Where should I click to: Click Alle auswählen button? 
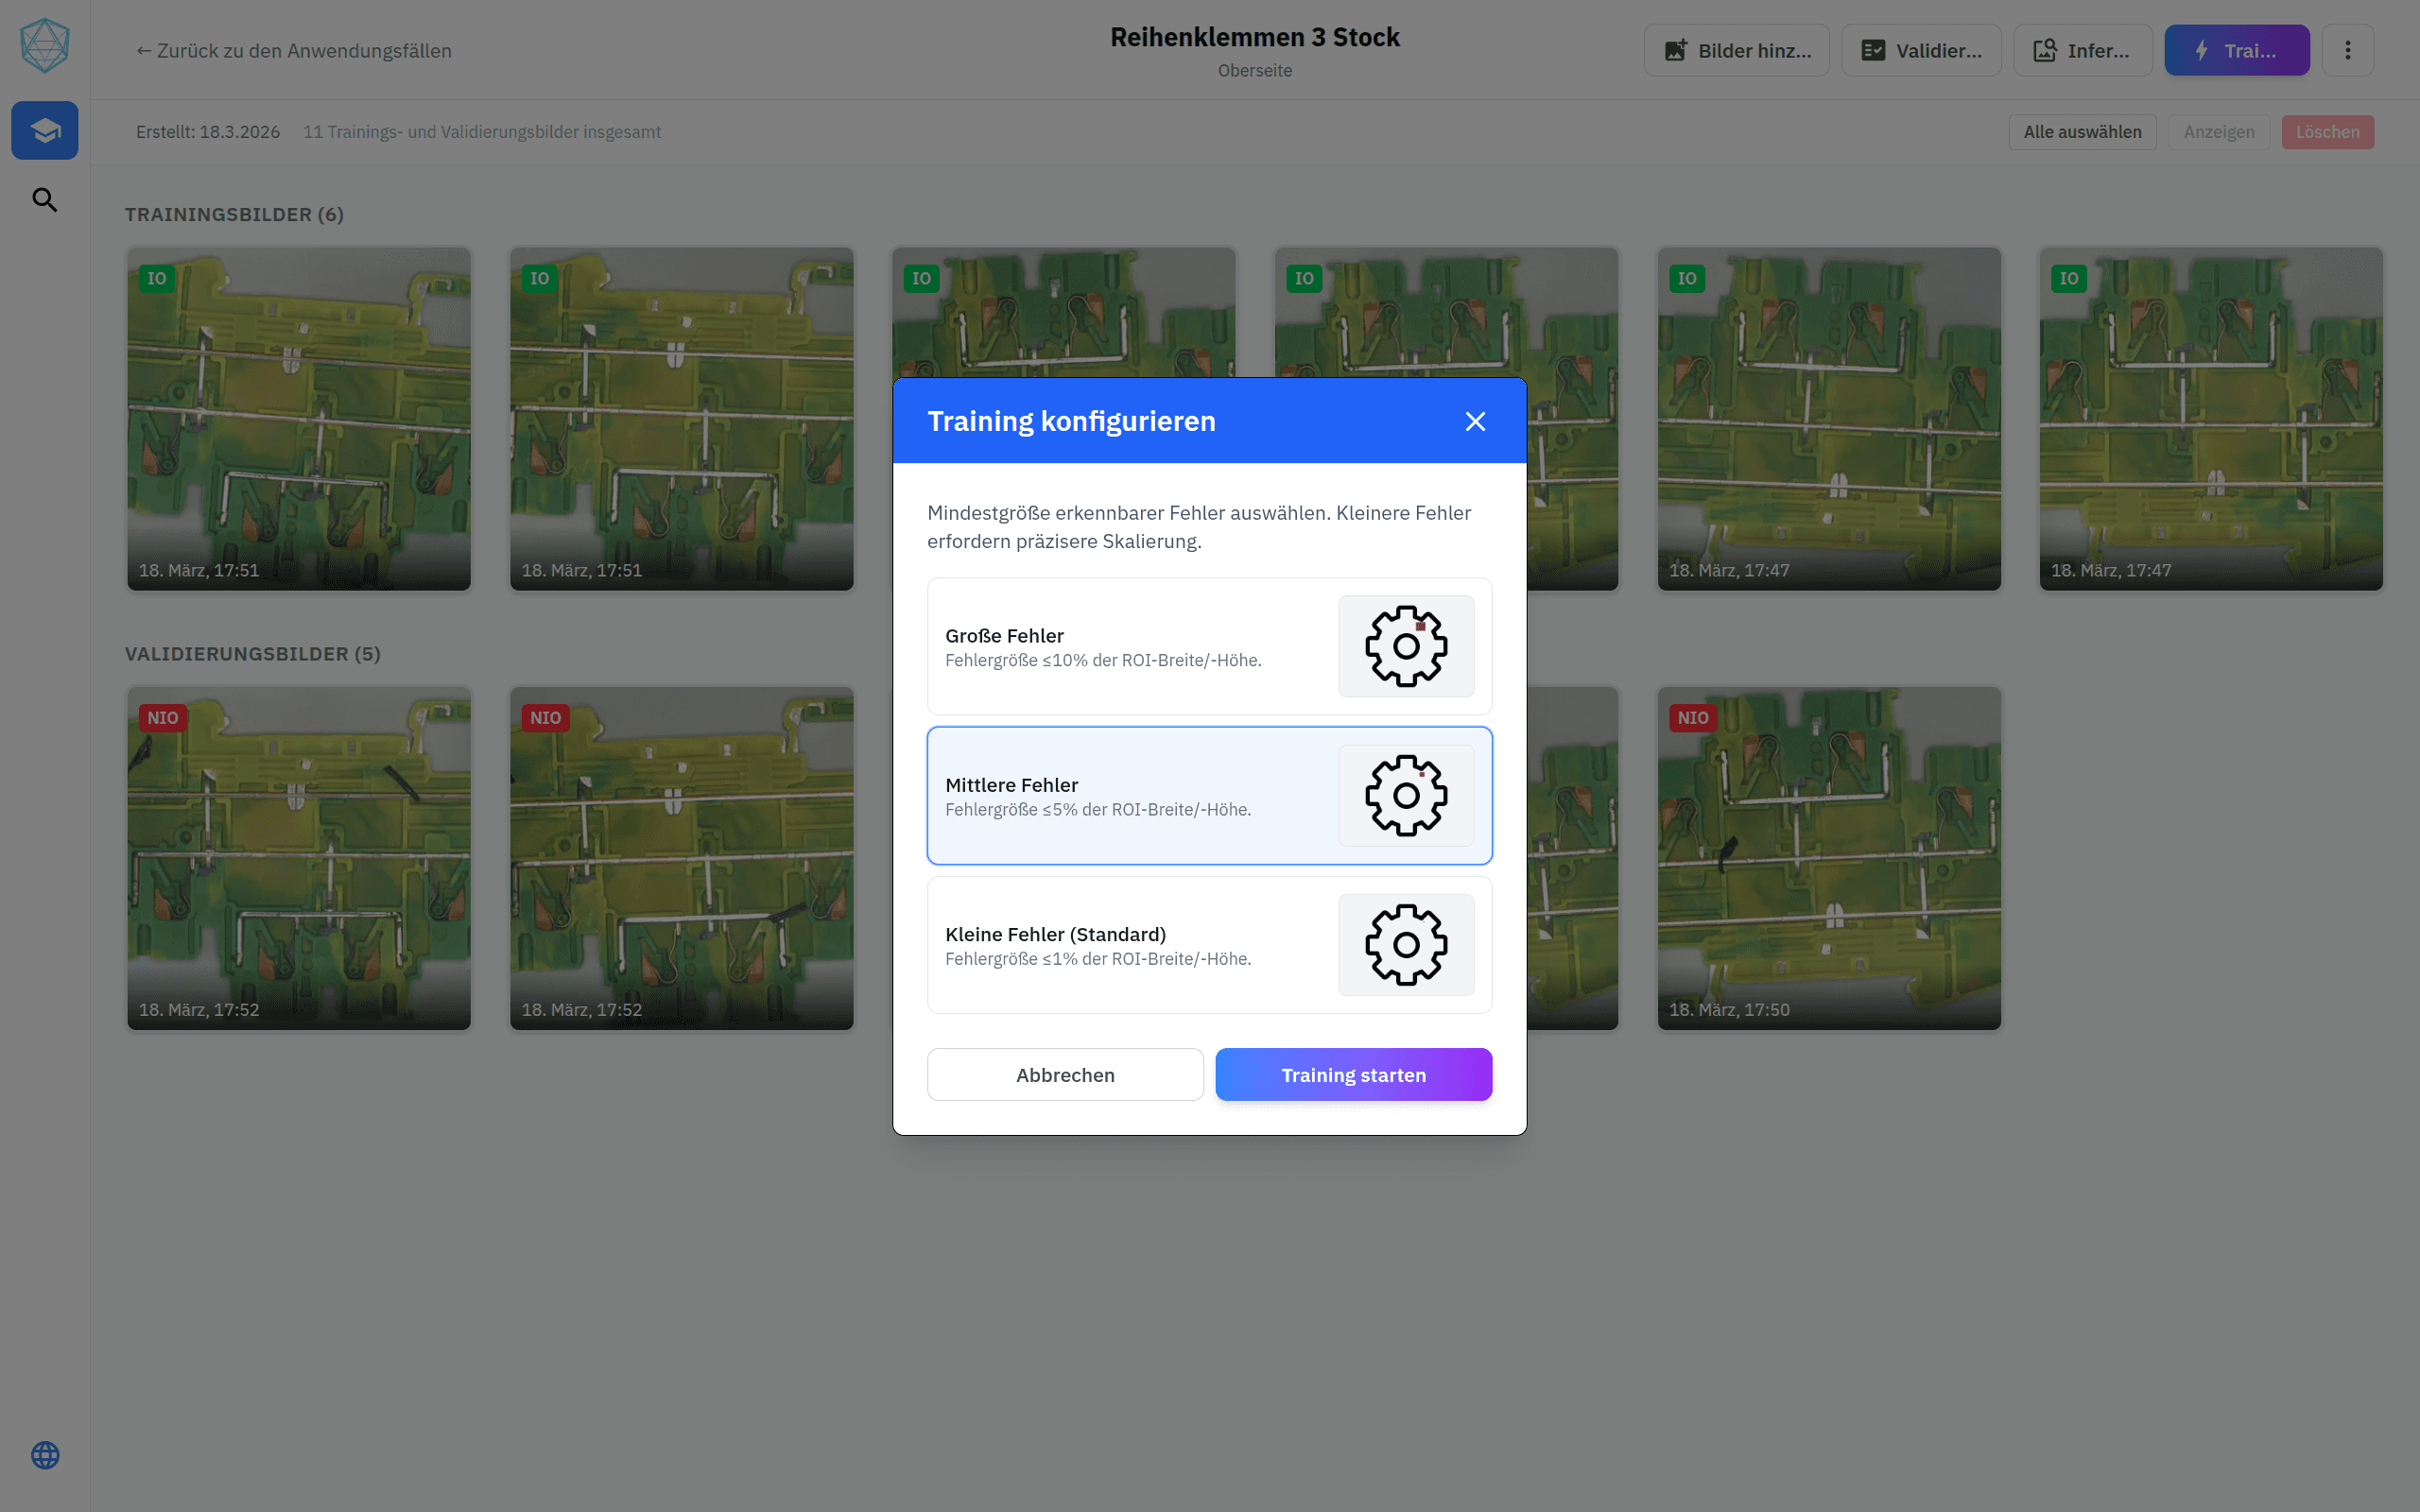(x=2082, y=132)
